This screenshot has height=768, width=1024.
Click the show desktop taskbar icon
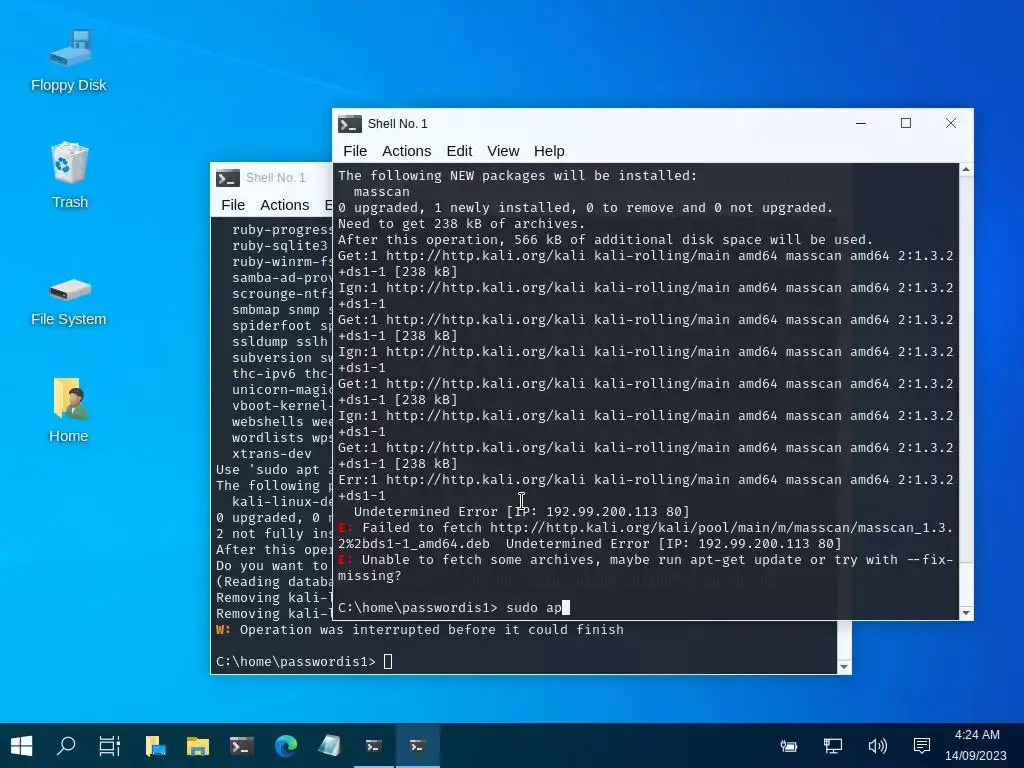tap(155, 746)
